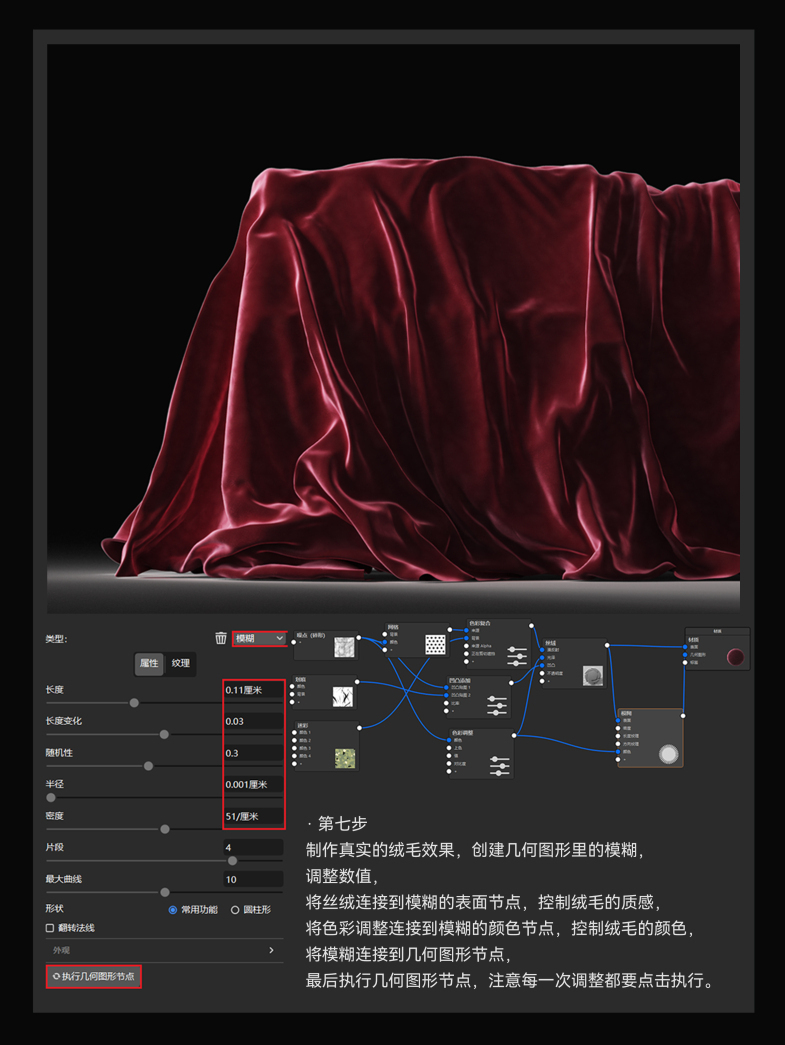Click the 迷彩 camouflage node thumbnail
The width and height of the screenshot is (785, 1045).
click(345, 758)
